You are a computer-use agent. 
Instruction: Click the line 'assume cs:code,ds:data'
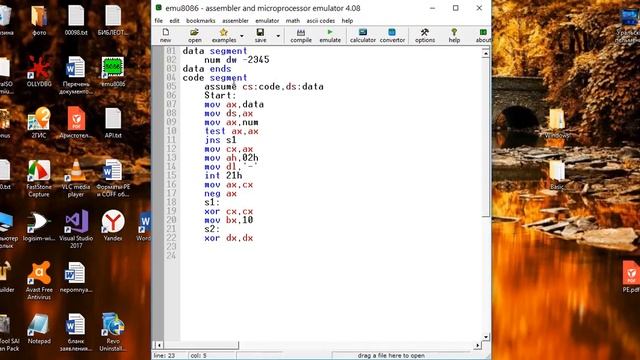click(264, 87)
